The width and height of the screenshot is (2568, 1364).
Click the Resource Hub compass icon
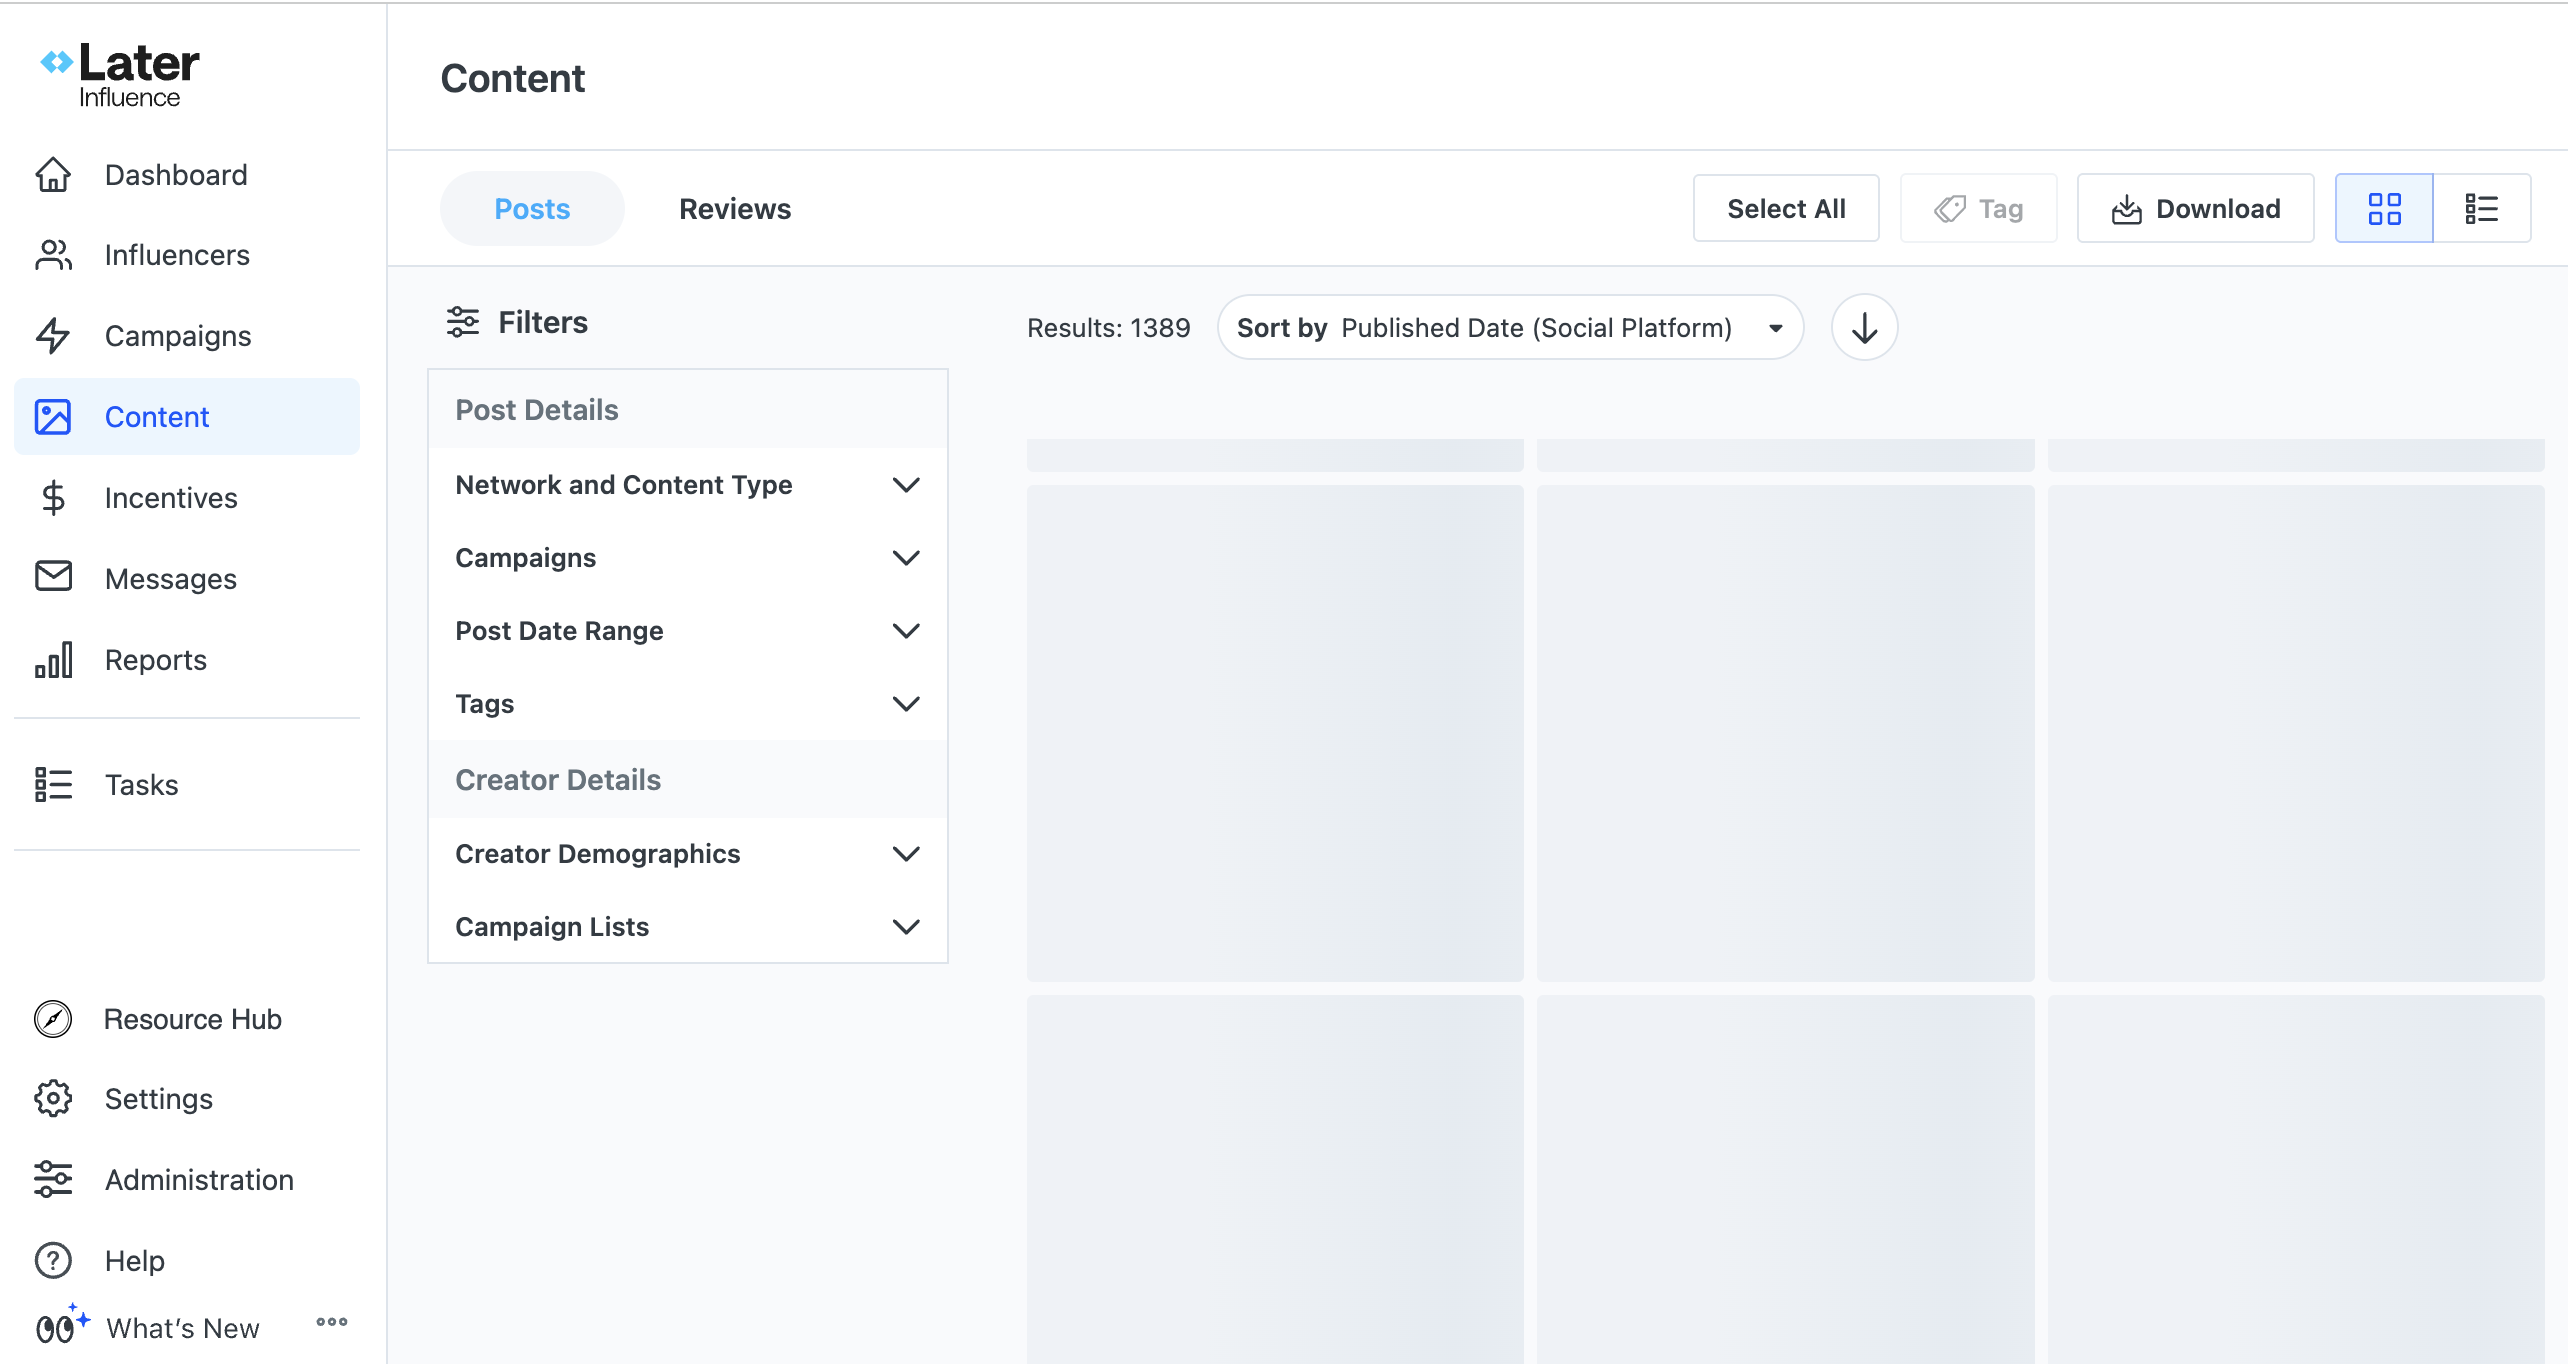53,1019
